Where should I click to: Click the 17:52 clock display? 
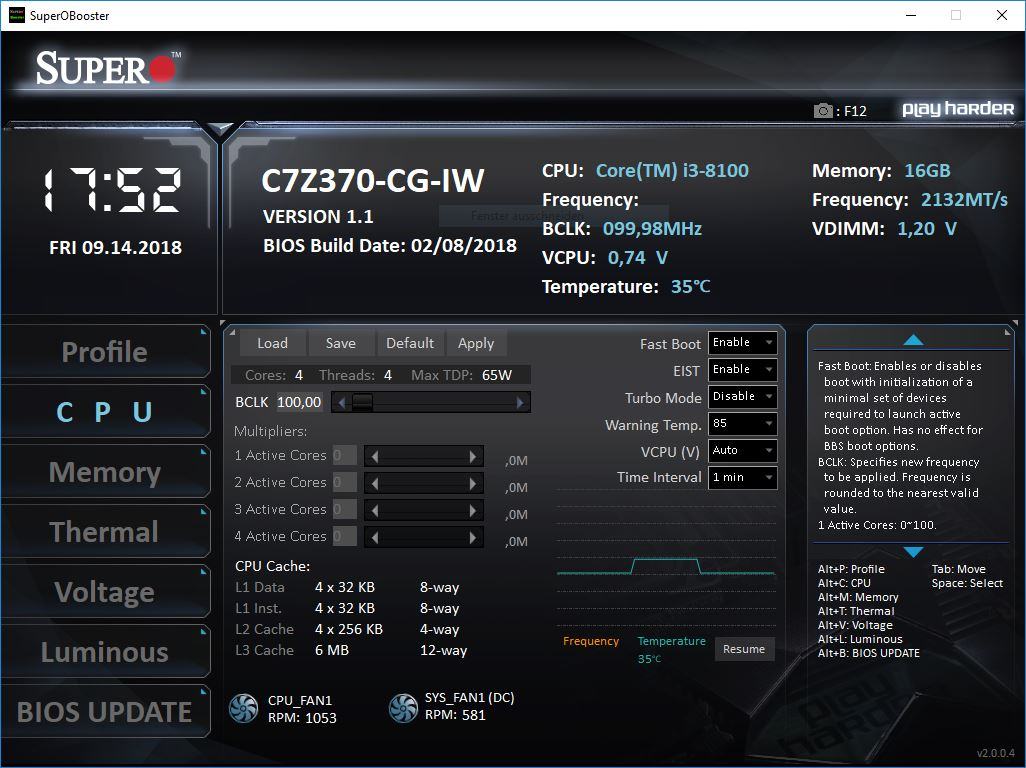pos(112,190)
